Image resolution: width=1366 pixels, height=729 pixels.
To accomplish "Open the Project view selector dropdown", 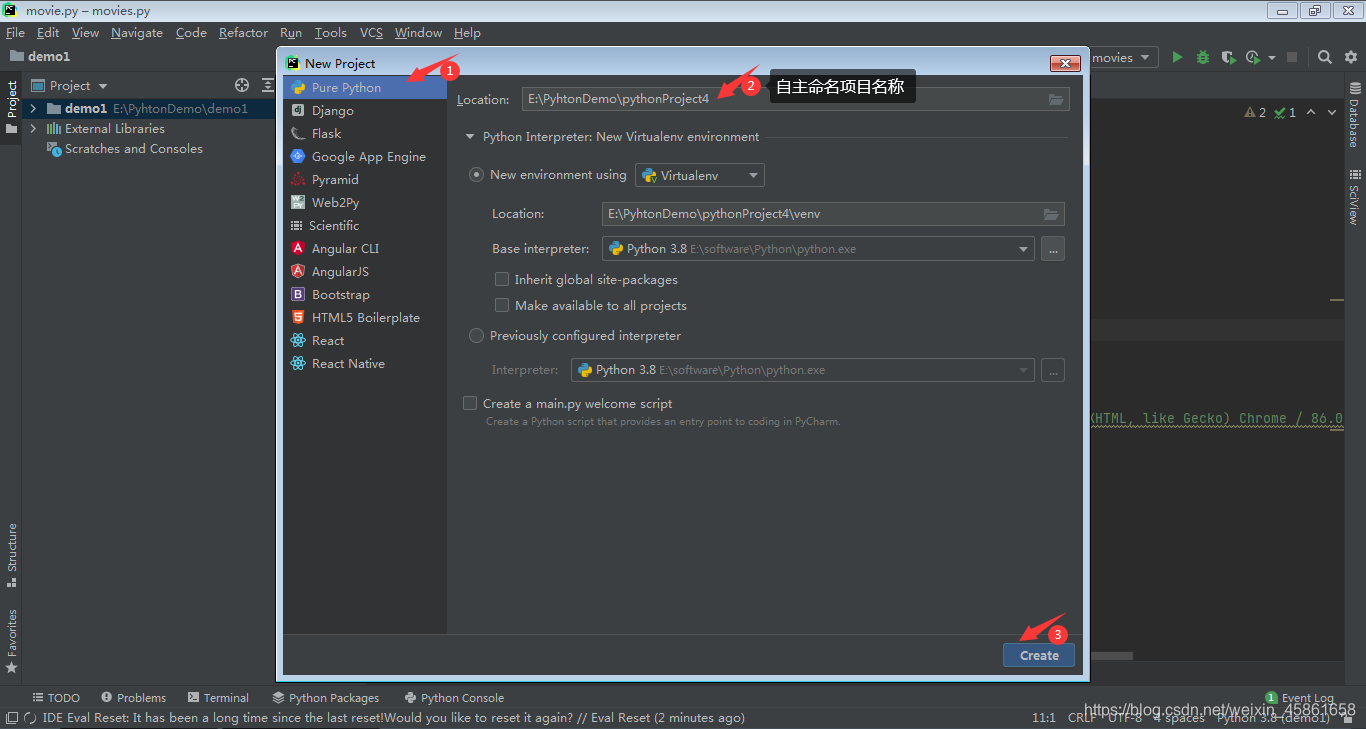I will [x=70, y=86].
